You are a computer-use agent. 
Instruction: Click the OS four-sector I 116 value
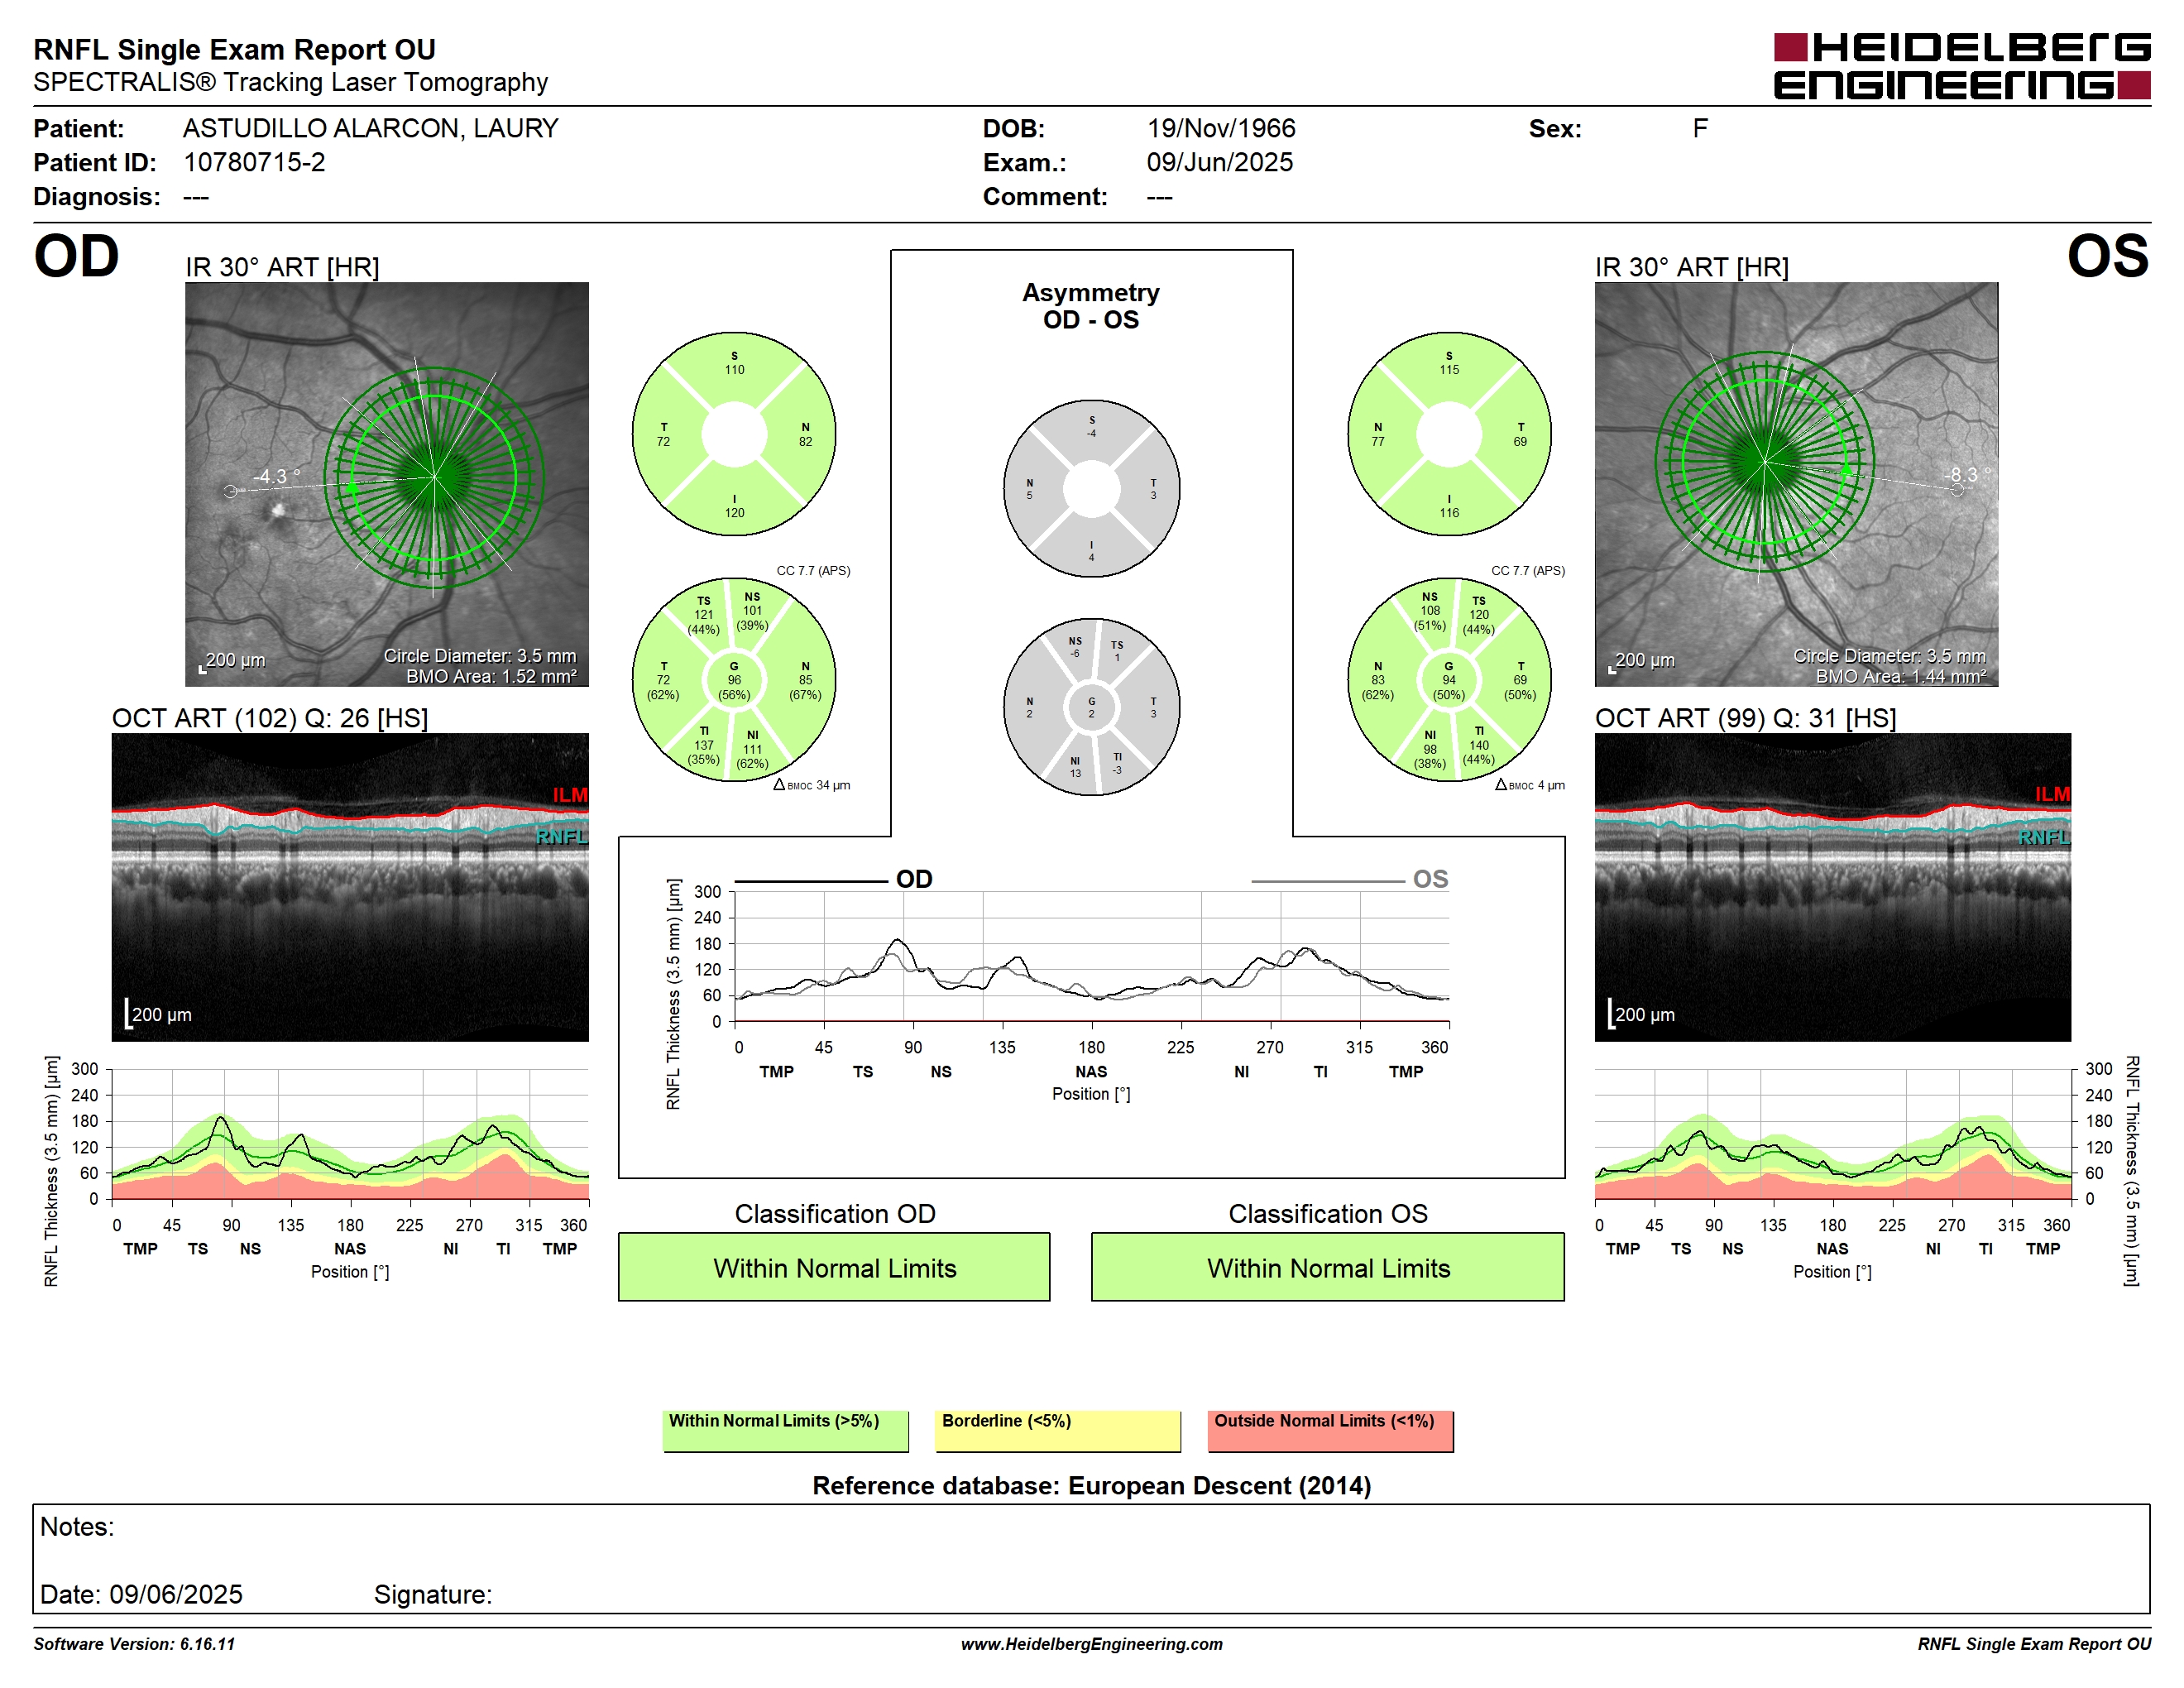1449,506
